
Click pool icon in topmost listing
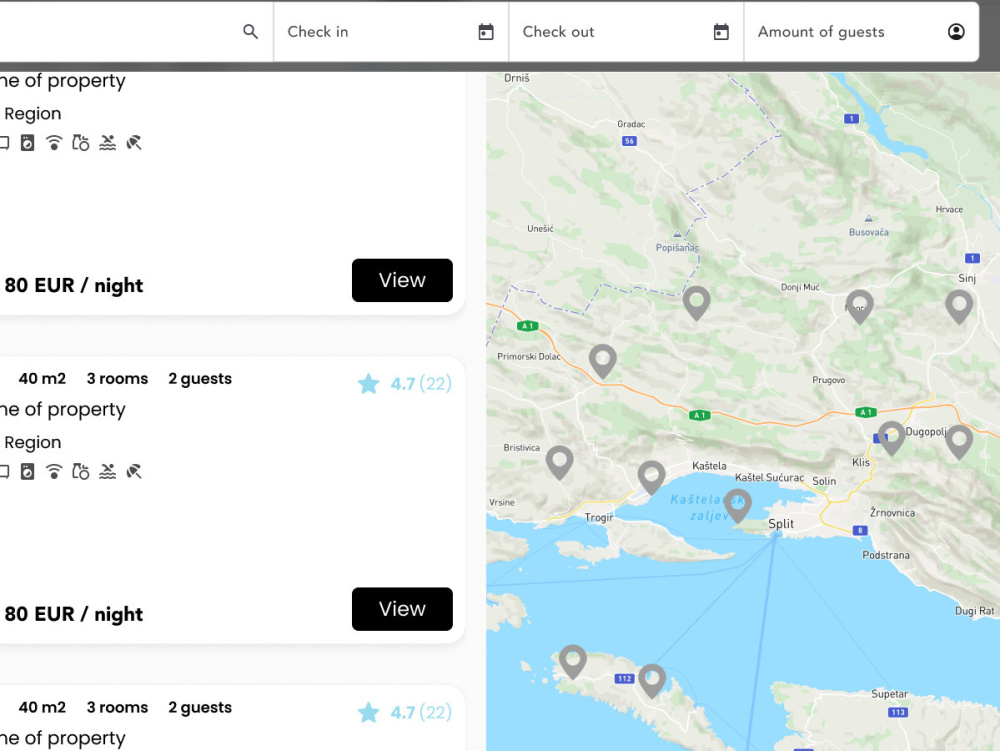pyautogui.click(x=107, y=143)
